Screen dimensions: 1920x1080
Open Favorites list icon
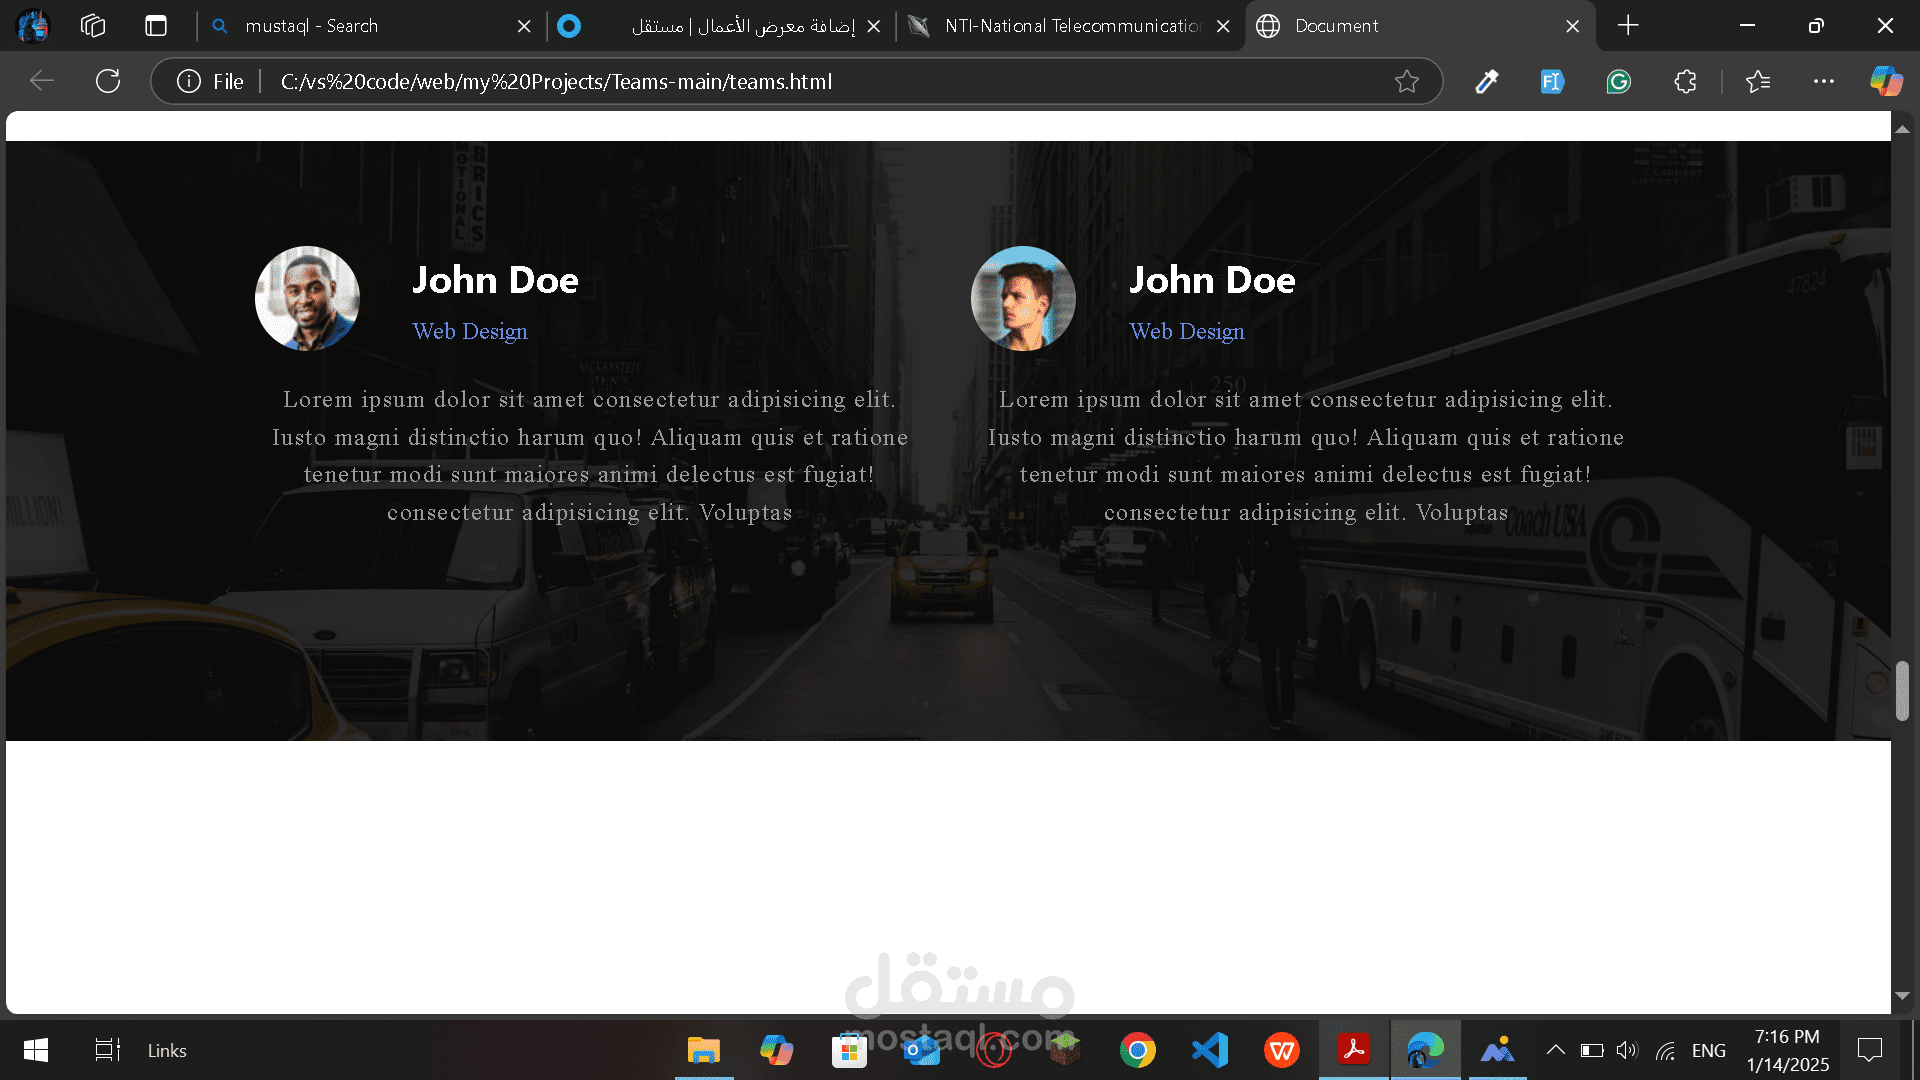(1757, 81)
